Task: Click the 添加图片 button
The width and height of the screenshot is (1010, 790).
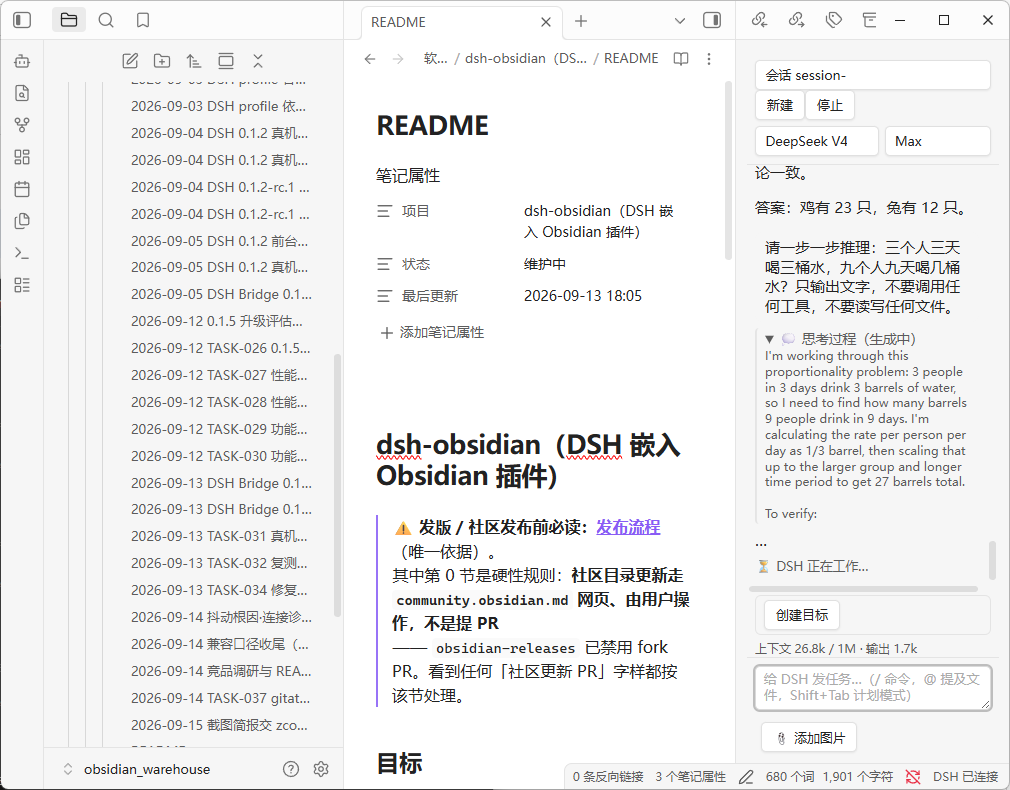Action: click(x=809, y=738)
